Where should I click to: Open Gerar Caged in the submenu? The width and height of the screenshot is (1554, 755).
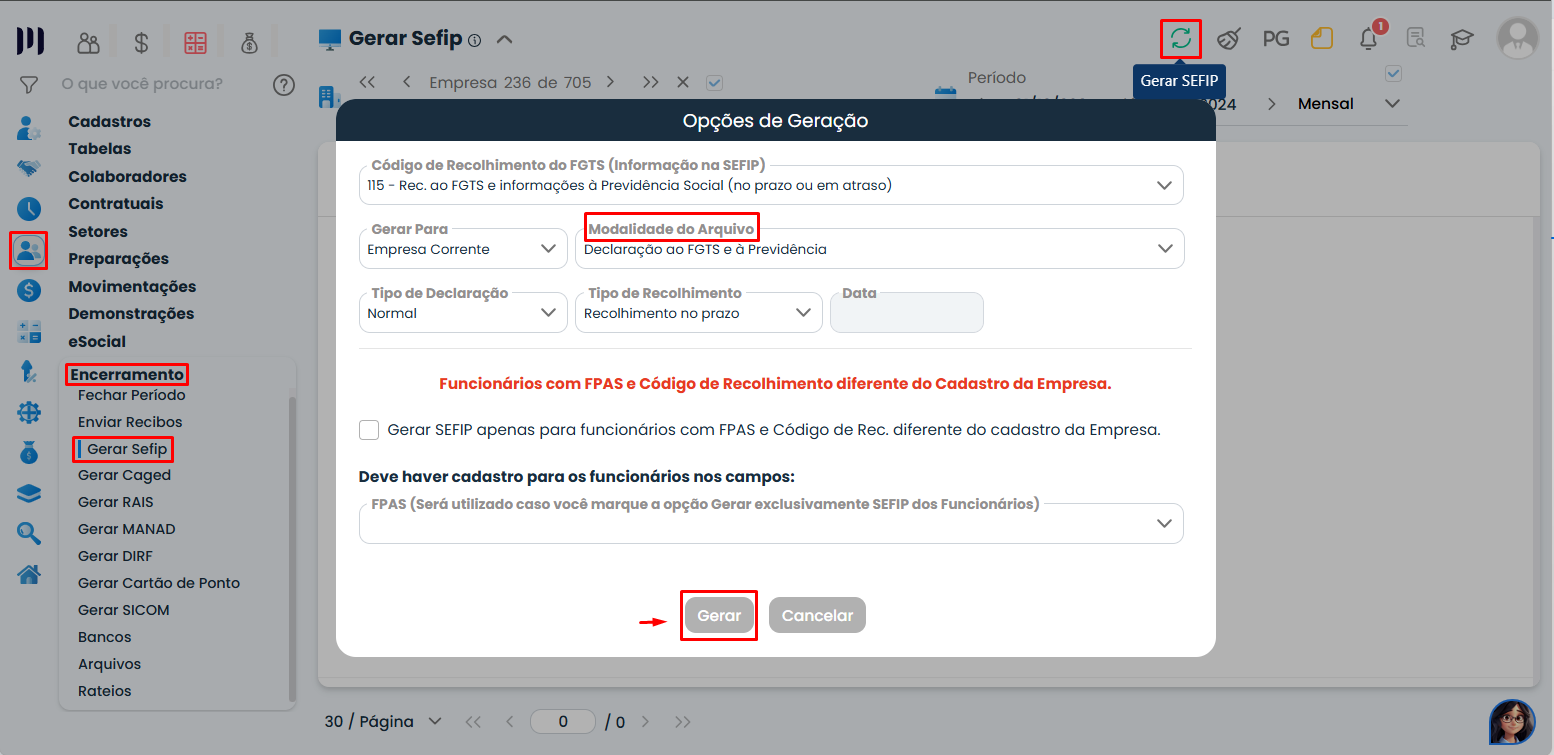point(124,475)
